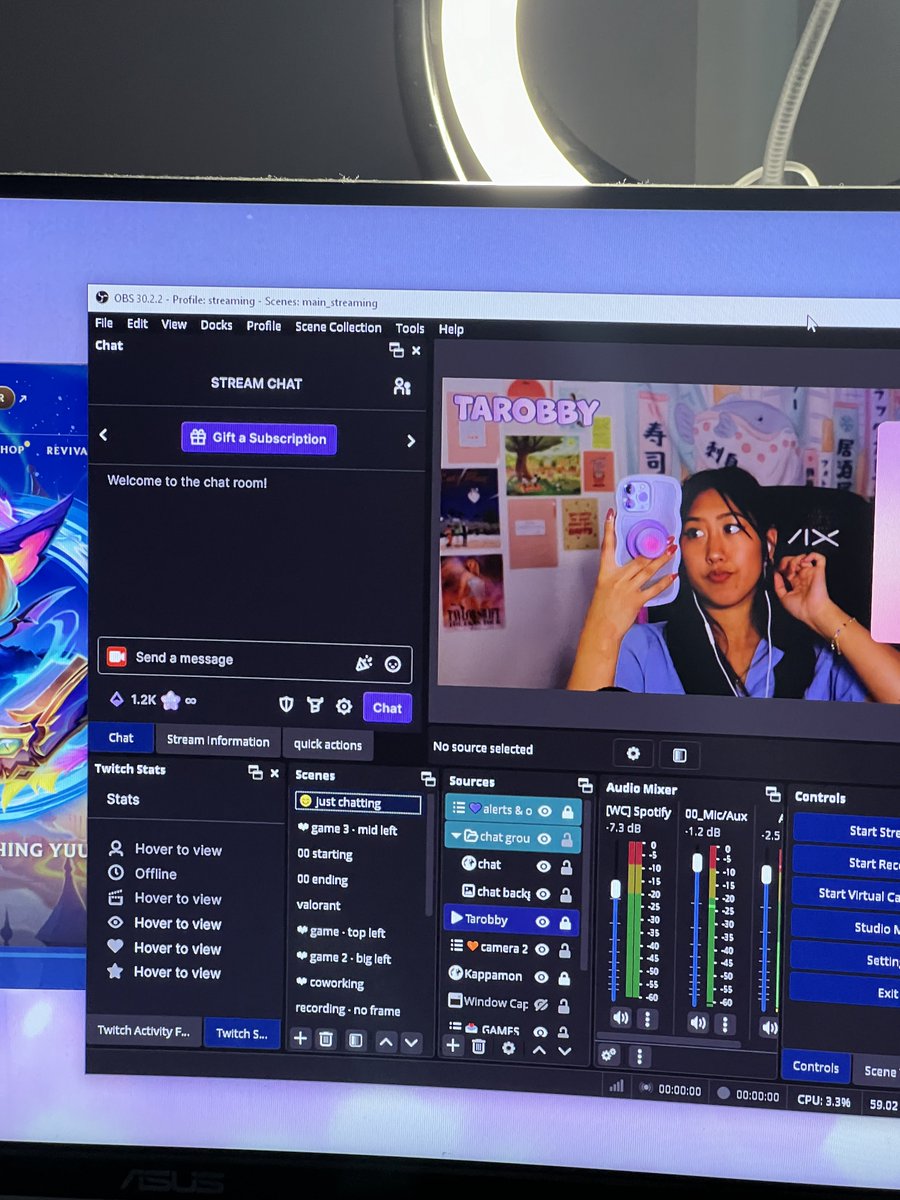900x1200 pixels.
Task: Click the Studio Mode button
Action: (x=846, y=927)
